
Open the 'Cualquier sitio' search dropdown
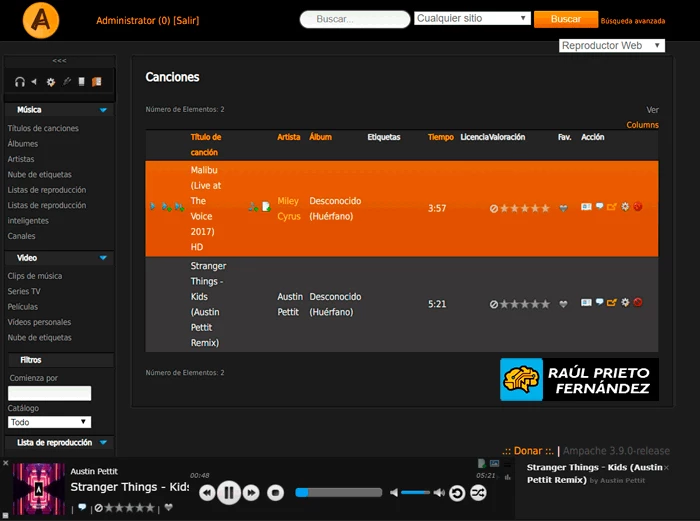pos(472,18)
